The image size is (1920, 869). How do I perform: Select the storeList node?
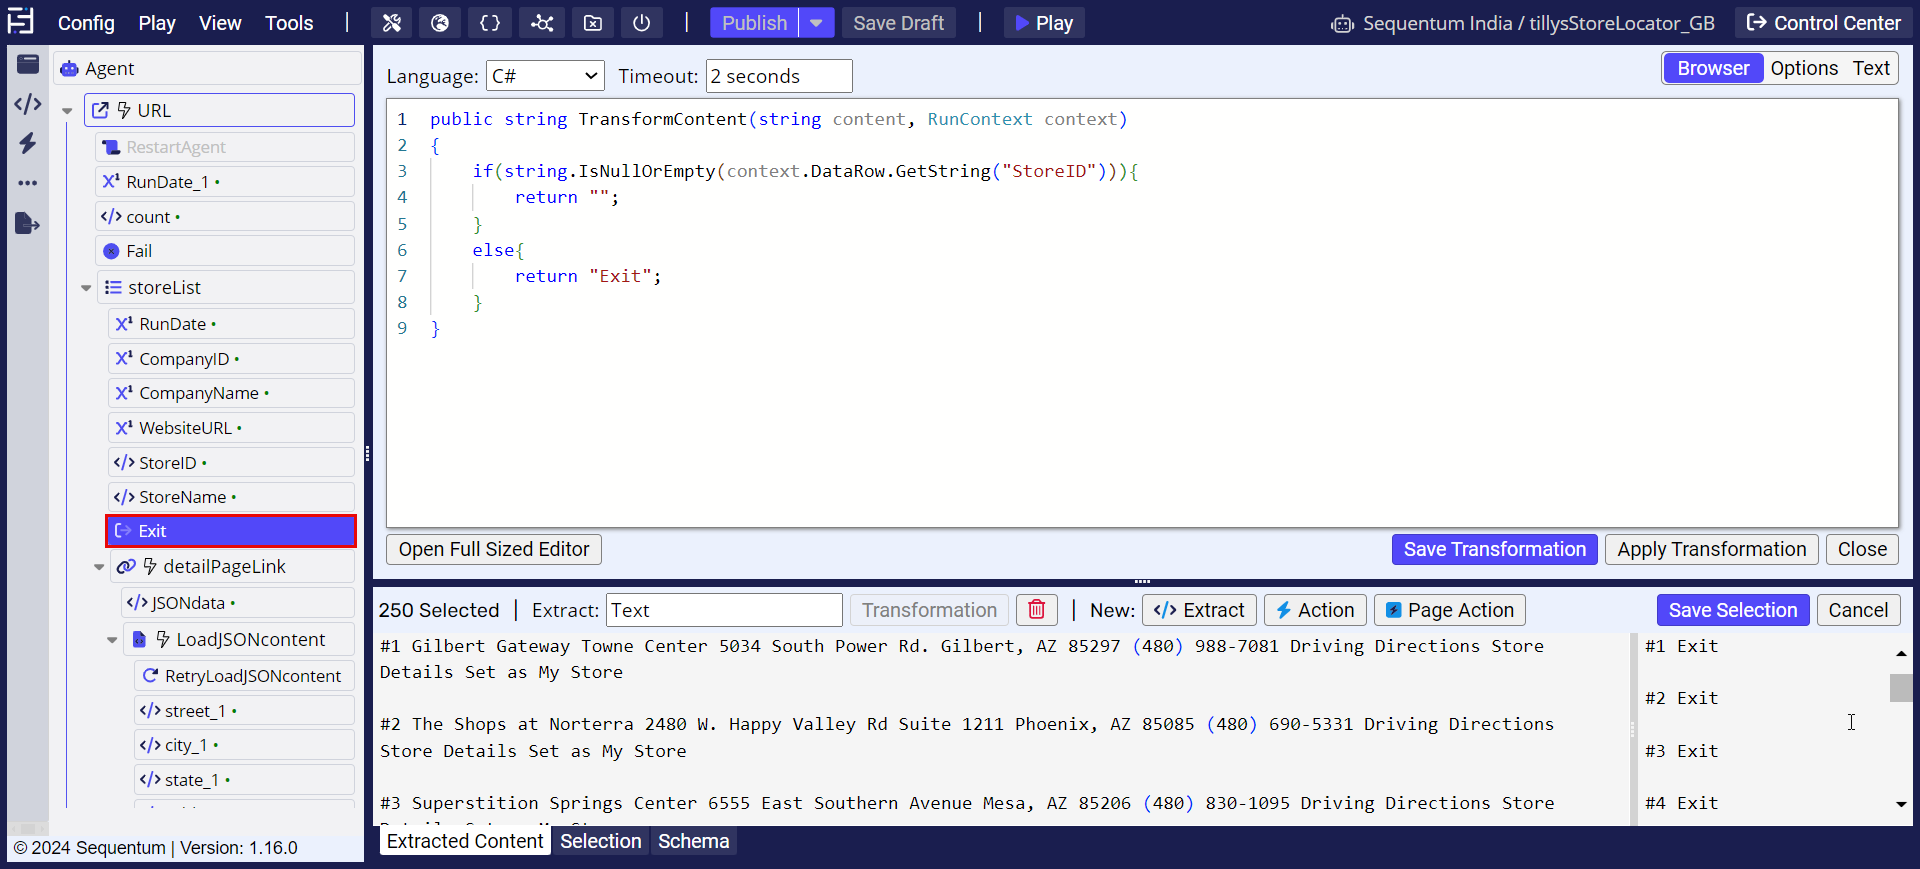click(x=225, y=287)
